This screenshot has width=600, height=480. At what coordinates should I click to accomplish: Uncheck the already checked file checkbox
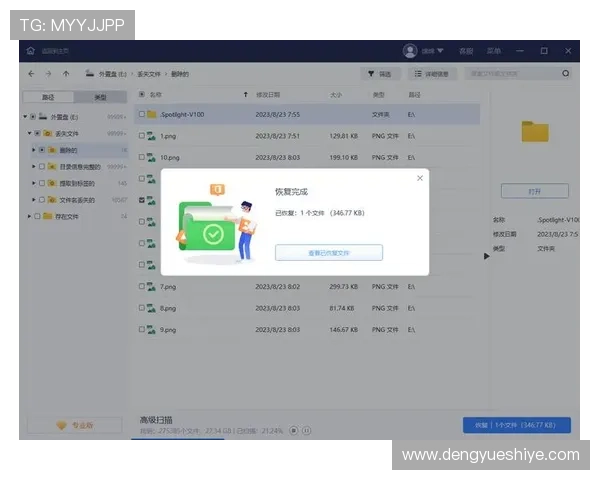142,200
